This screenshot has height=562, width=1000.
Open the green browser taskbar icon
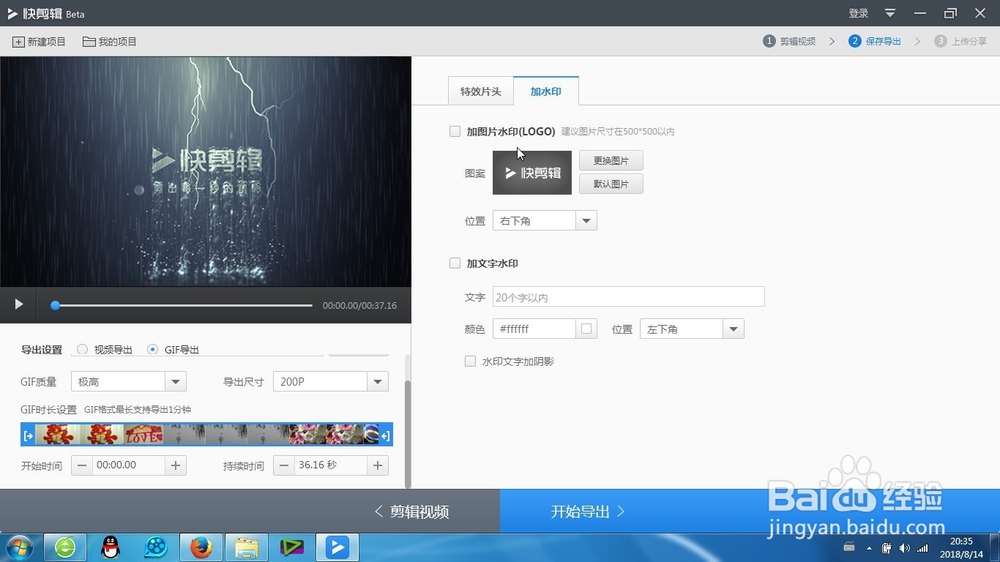(x=65, y=547)
